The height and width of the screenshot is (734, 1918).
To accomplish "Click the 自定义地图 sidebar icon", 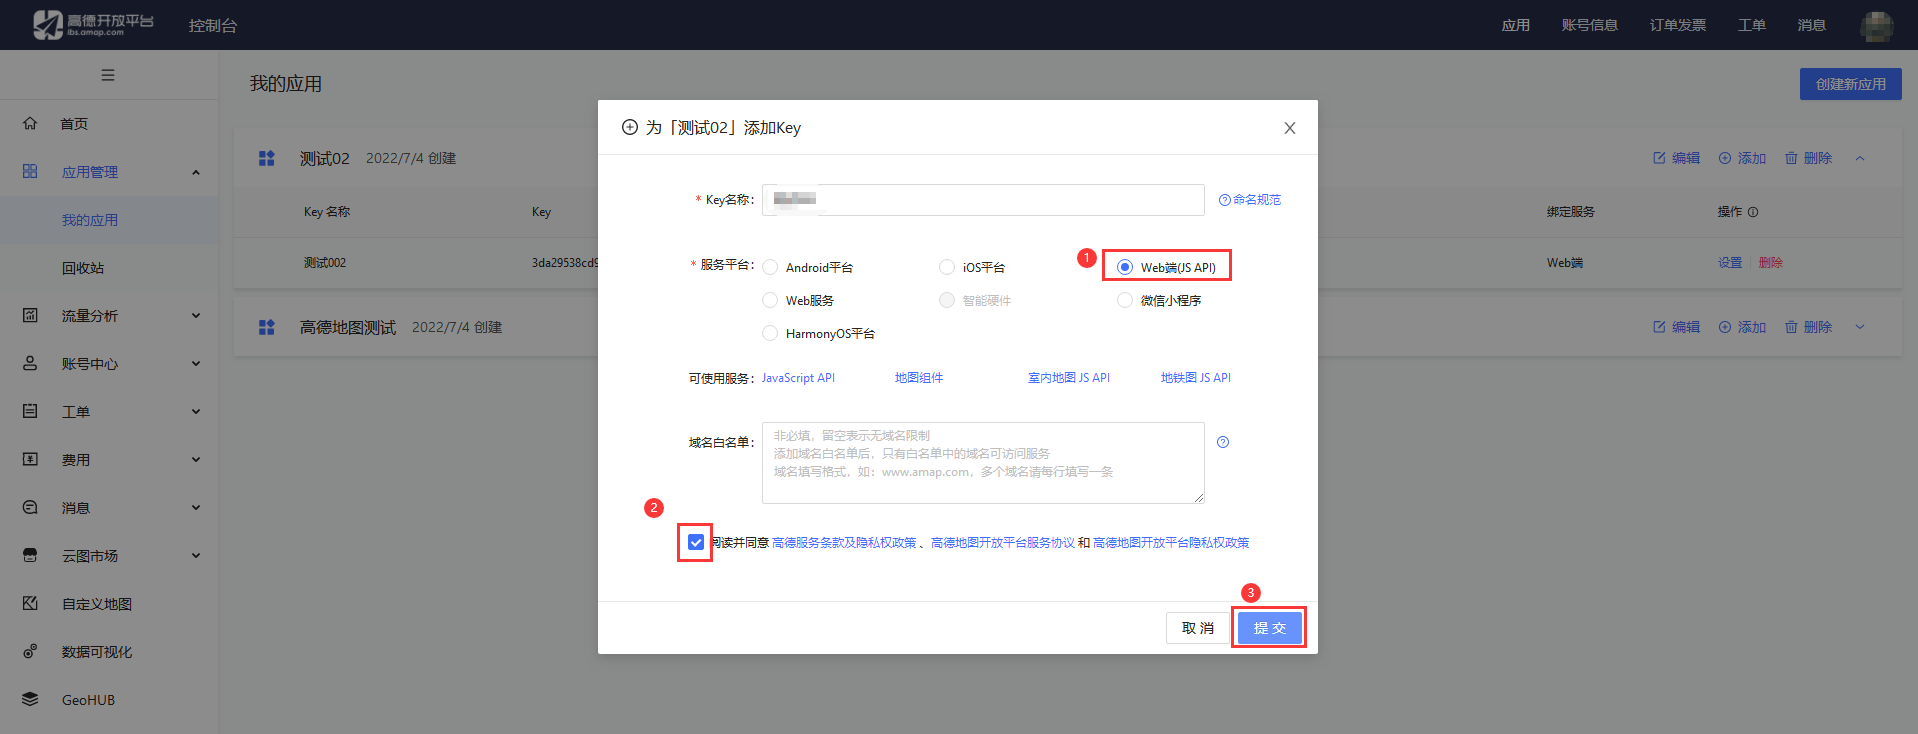I will (x=30, y=603).
